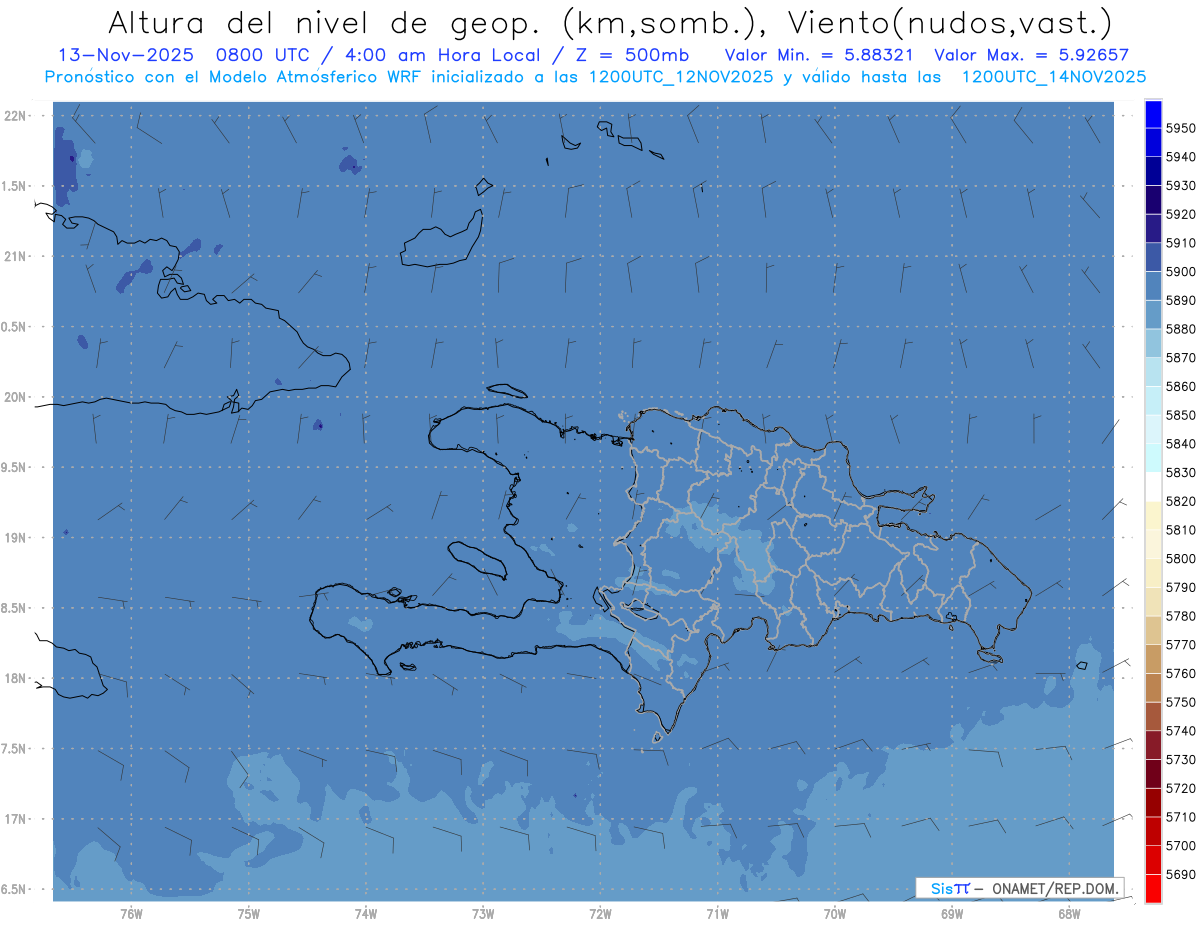
Task: Click the 'SisΠ - ONAMET/REP.DOM.' label box
Action: (x=1019, y=888)
